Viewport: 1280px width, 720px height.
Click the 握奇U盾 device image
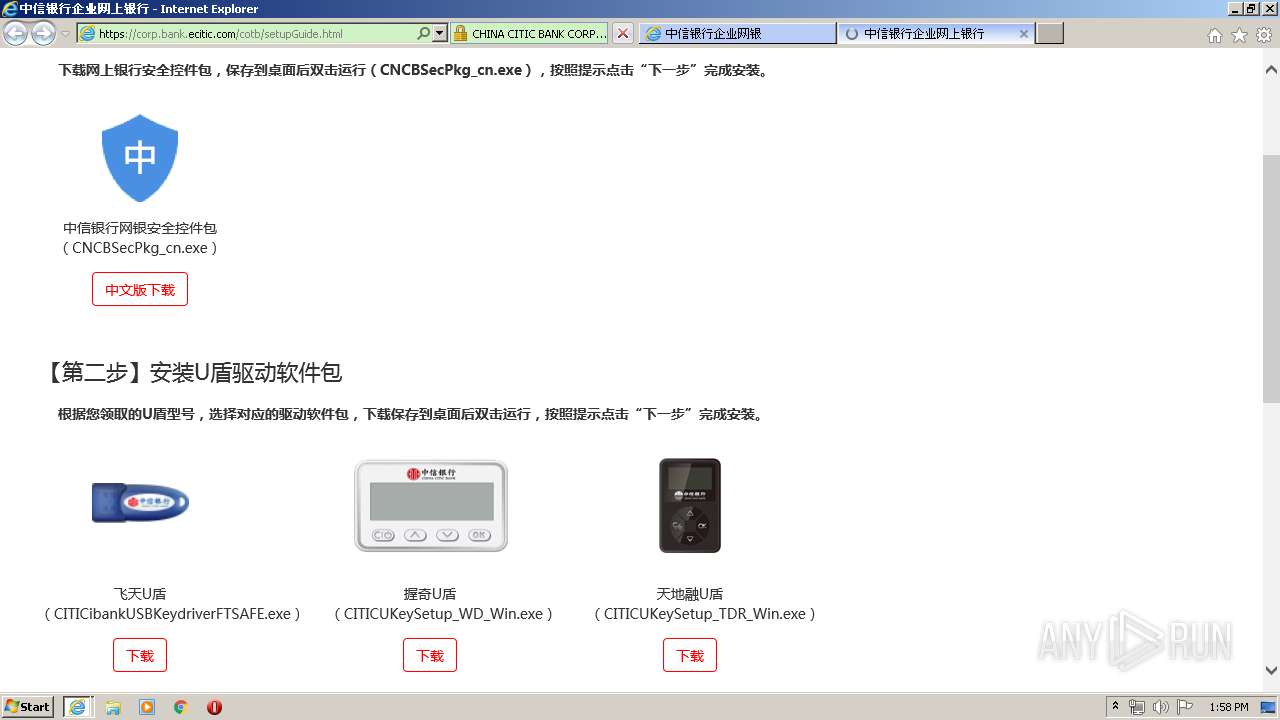[431, 505]
